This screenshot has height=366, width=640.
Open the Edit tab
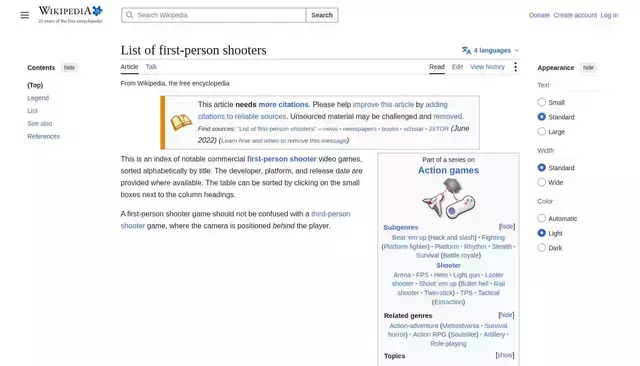tap(457, 67)
